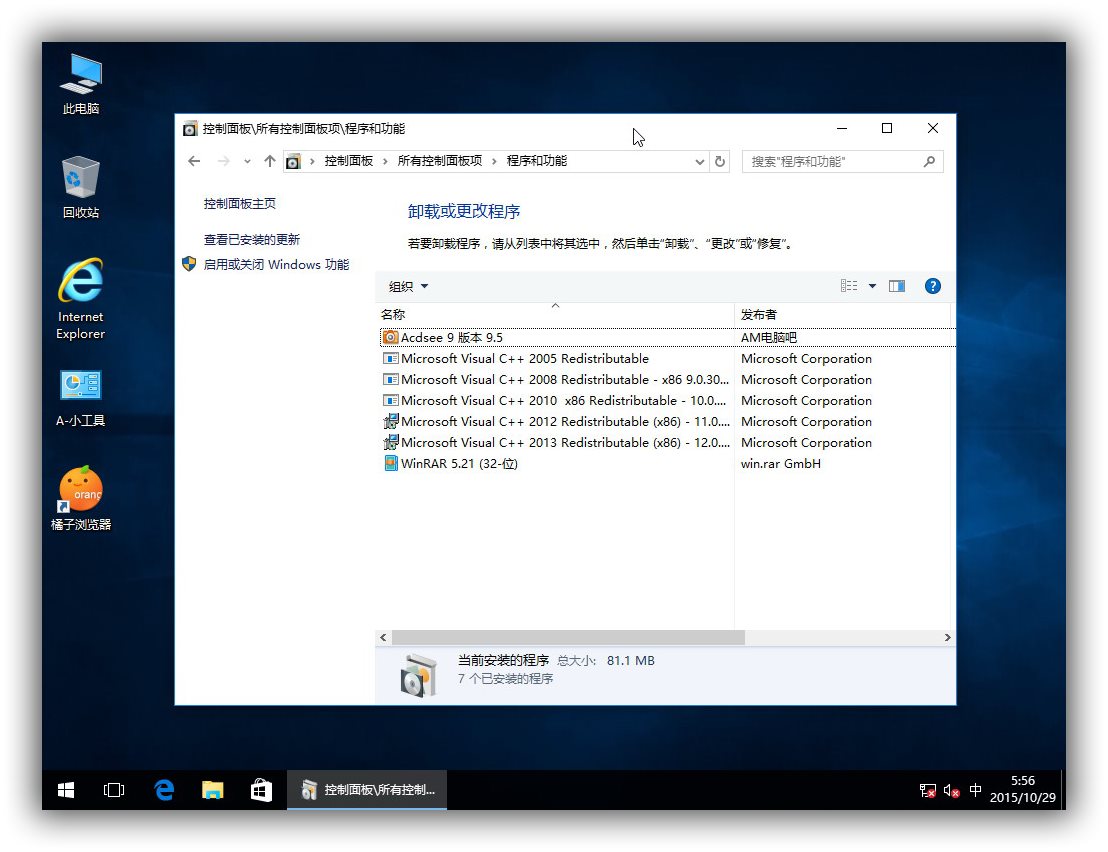Select Microsoft Visual C++ 2008 Redistributable row

[x=667, y=379]
